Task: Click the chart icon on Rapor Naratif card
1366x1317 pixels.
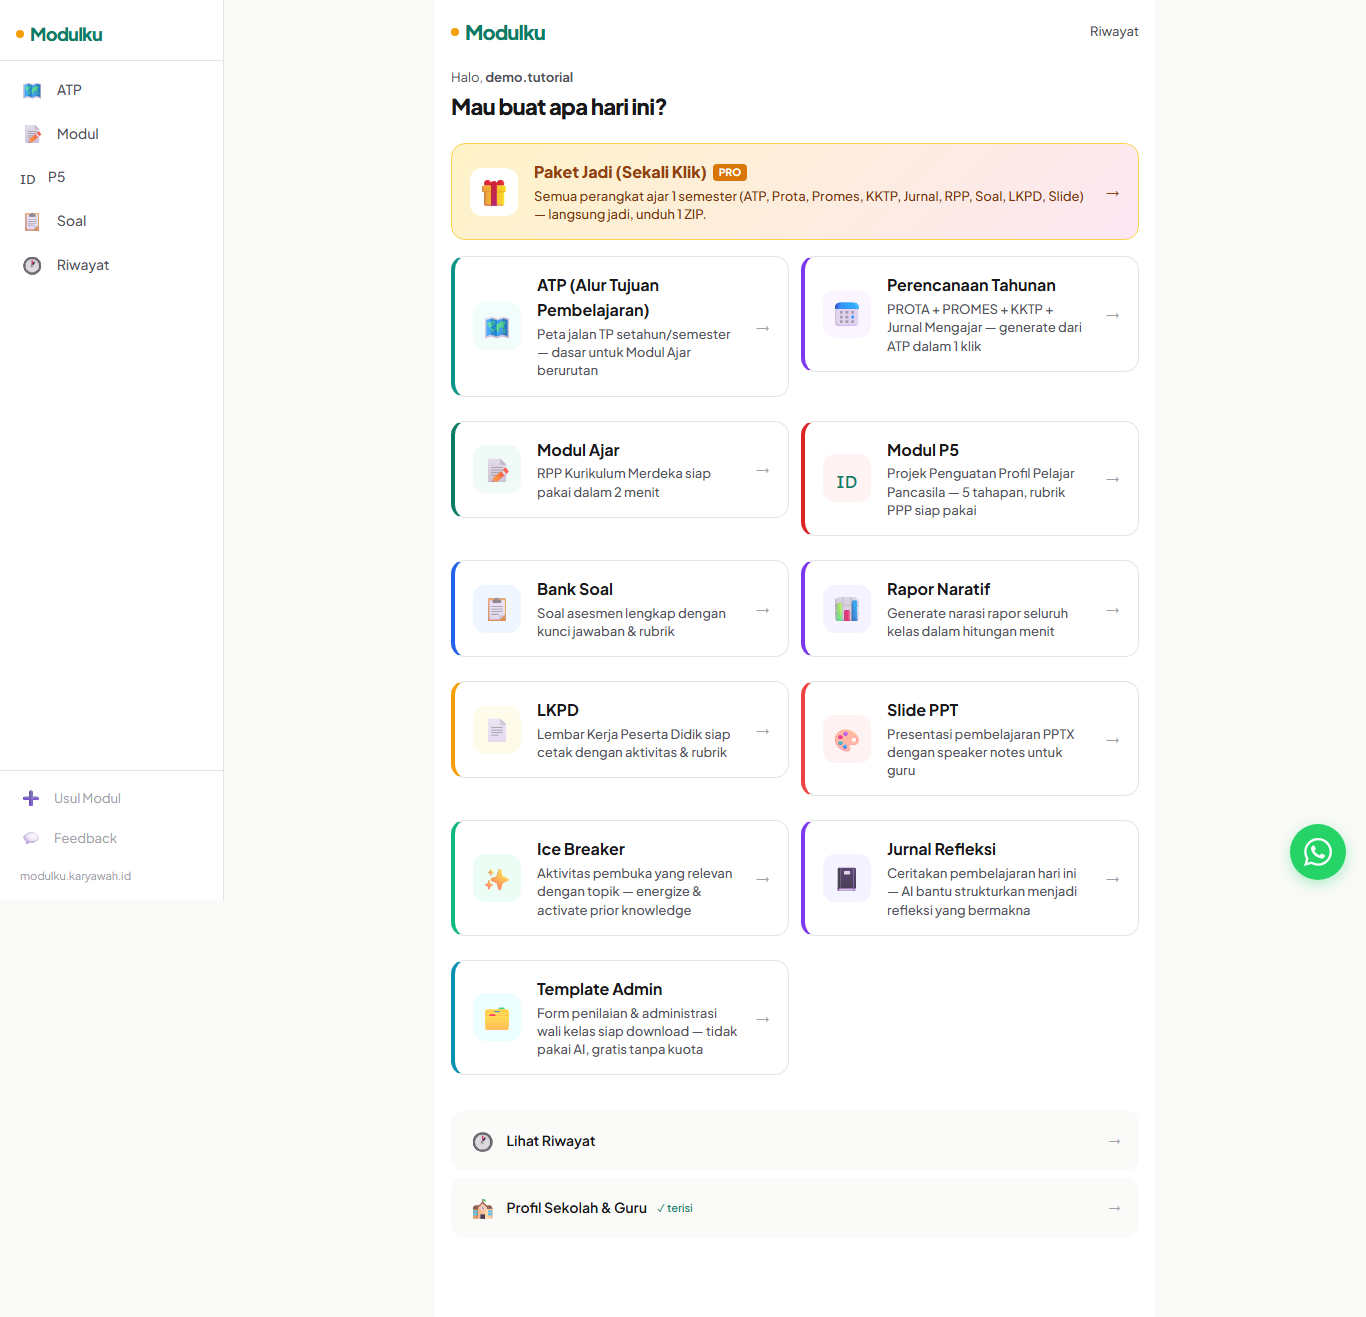Action: tap(847, 609)
